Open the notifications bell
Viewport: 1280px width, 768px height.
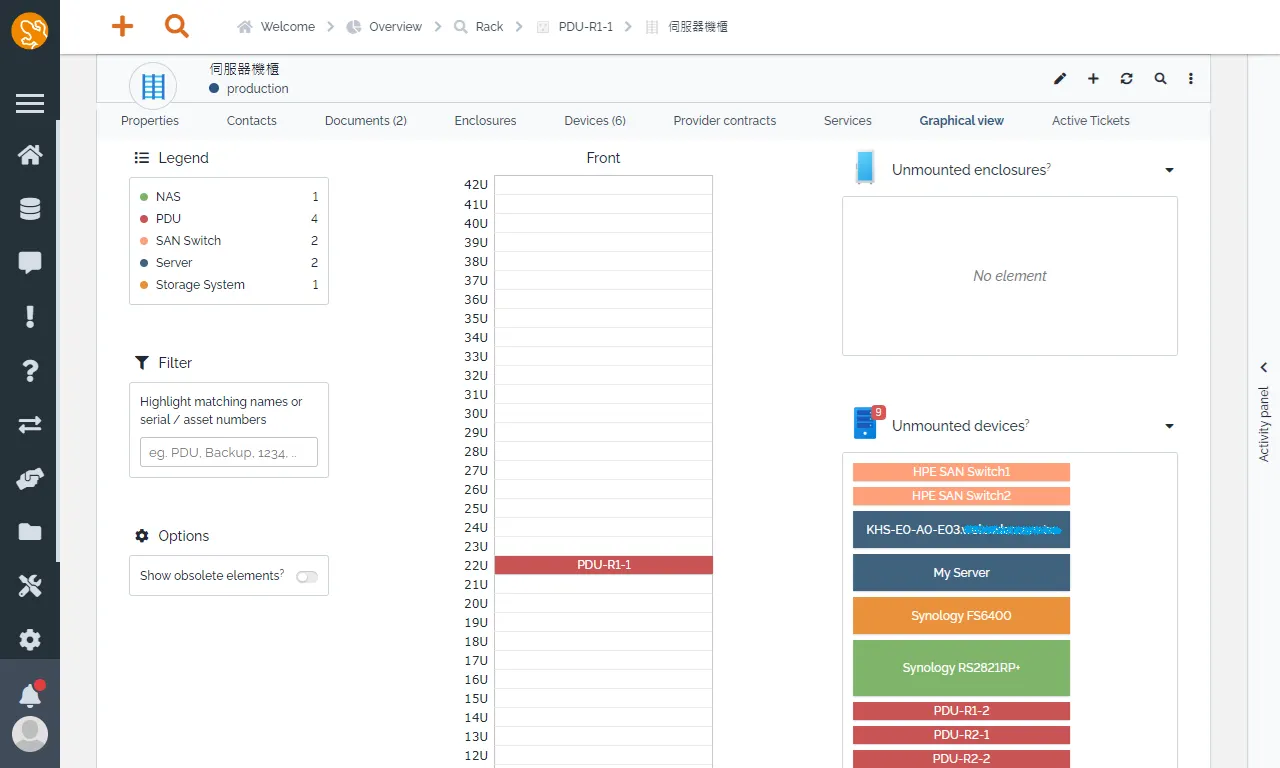click(x=30, y=695)
